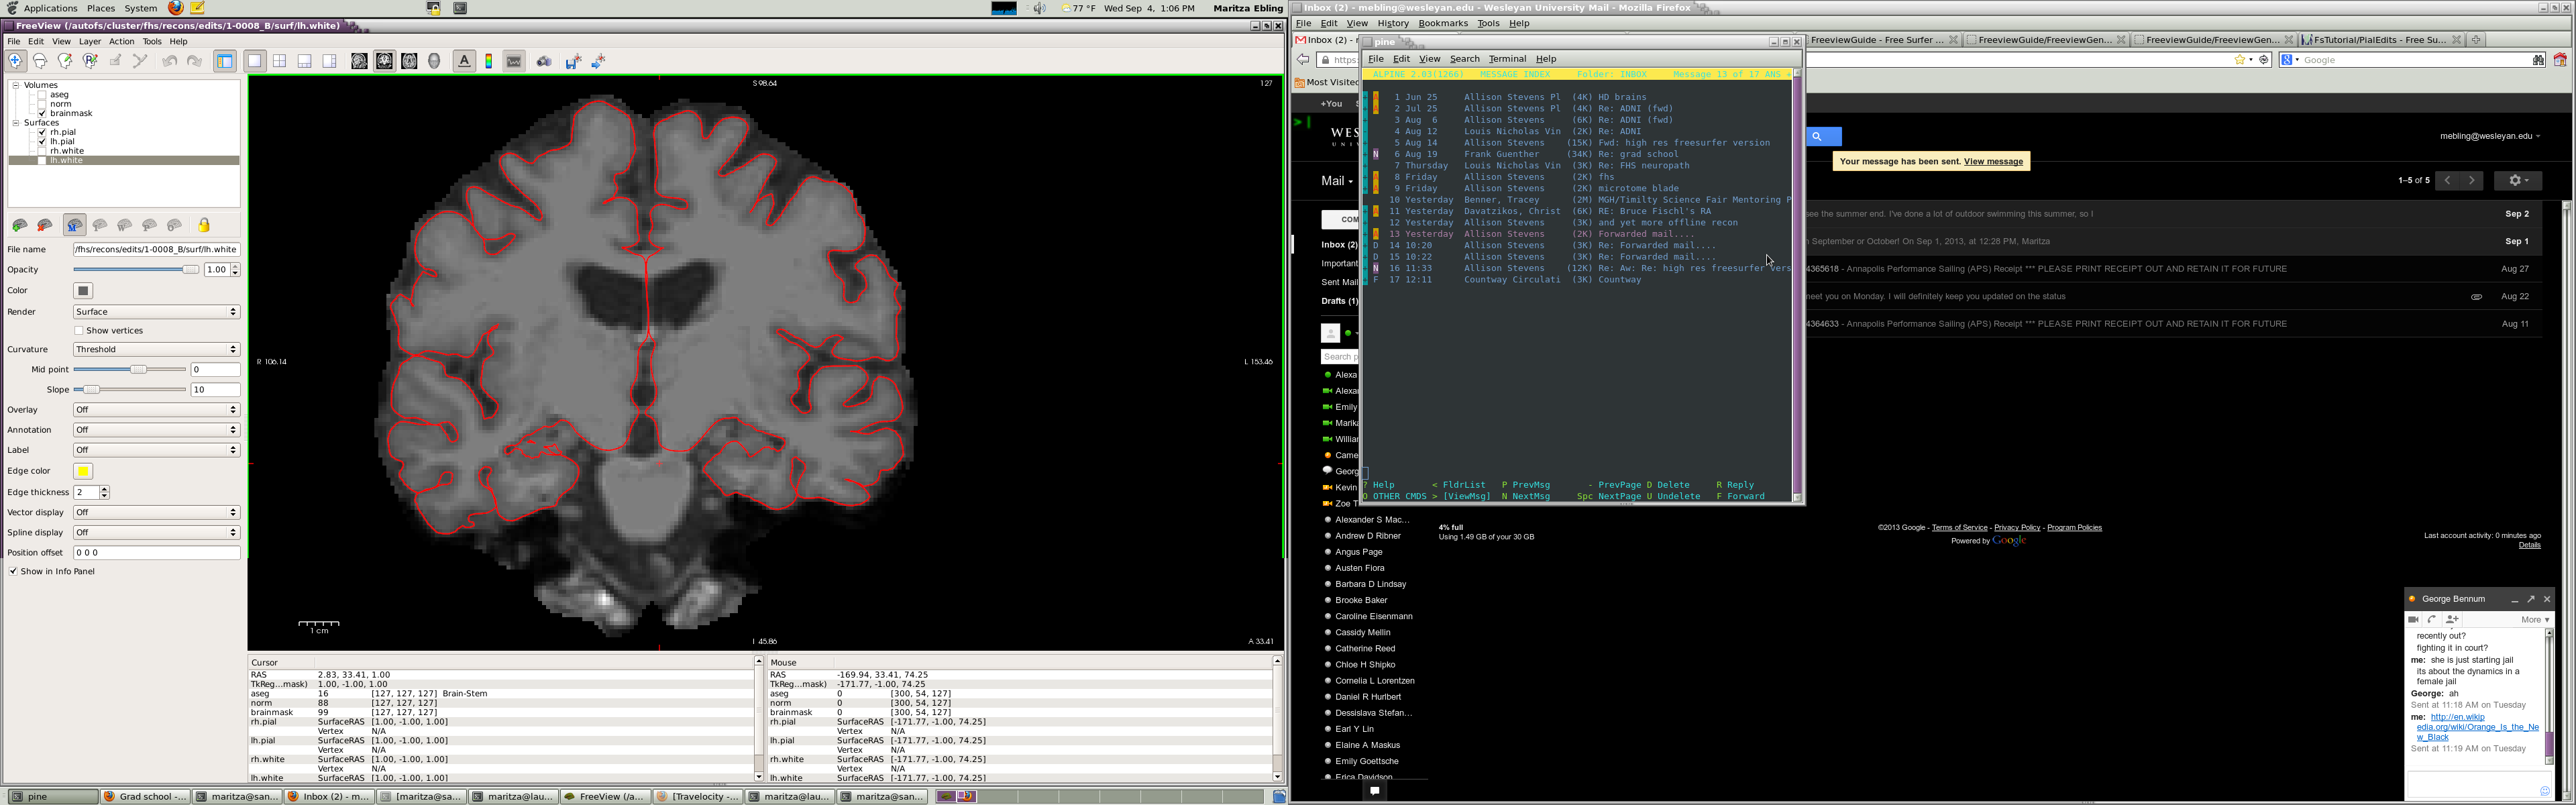This screenshot has width=2576, height=805.
Task: Switch to axial view icon
Action: [x=409, y=61]
